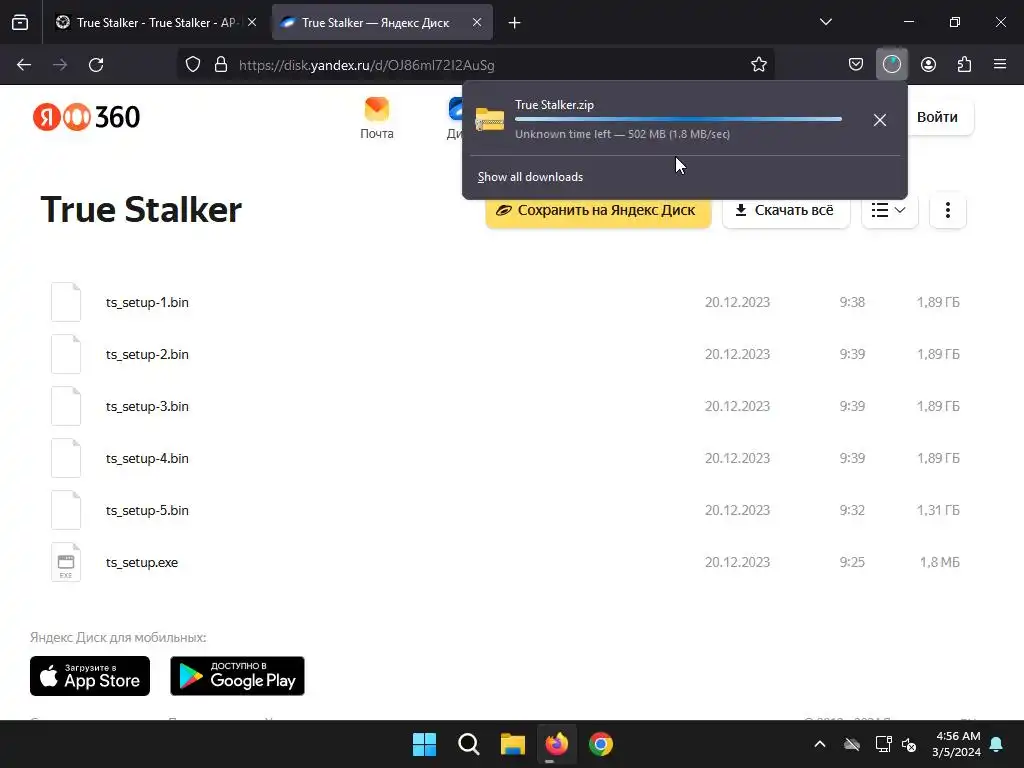Image resolution: width=1024 pixels, height=768 pixels.
Task: View site security padlock info
Action: coord(221,65)
